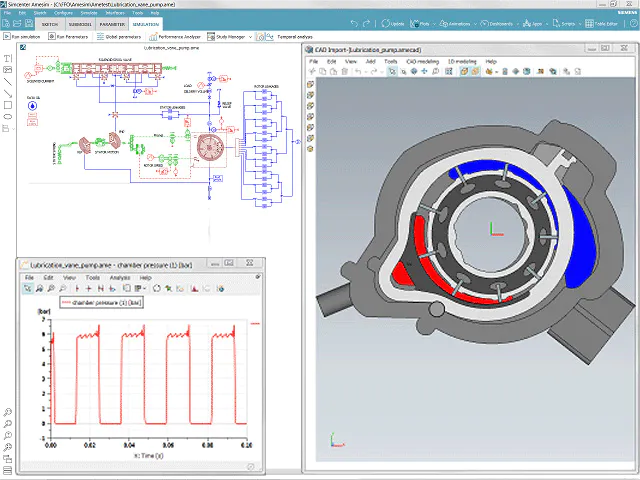Click the undo arrow in CAD Import toolbar

(x=358, y=72)
